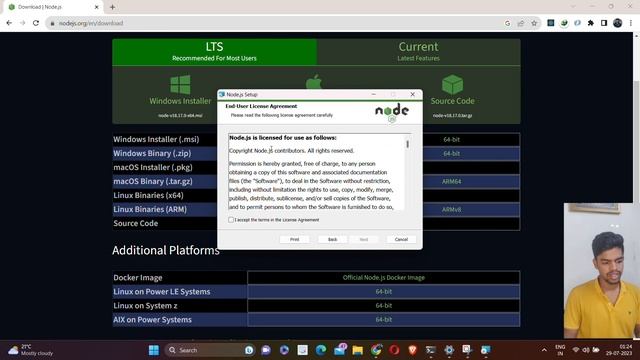
Task: Click the Linux Binaries (x64) row label
Action: click(x=149, y=196)
